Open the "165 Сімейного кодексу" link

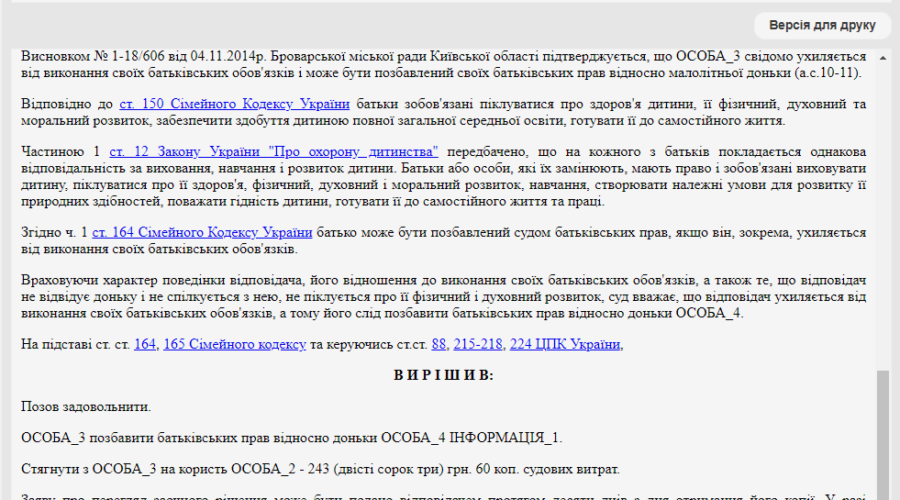(234, 345)
